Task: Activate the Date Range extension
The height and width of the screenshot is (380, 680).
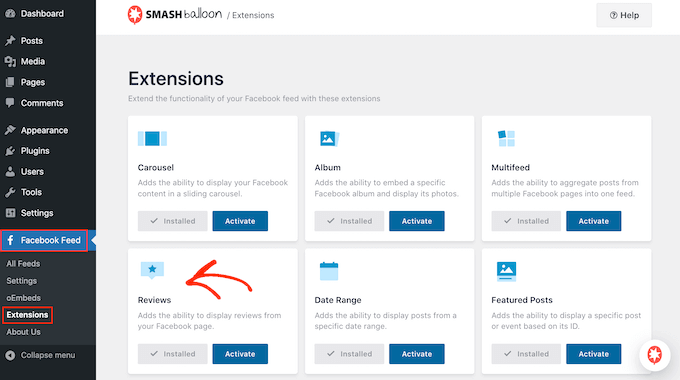Action: click(416, 354)
